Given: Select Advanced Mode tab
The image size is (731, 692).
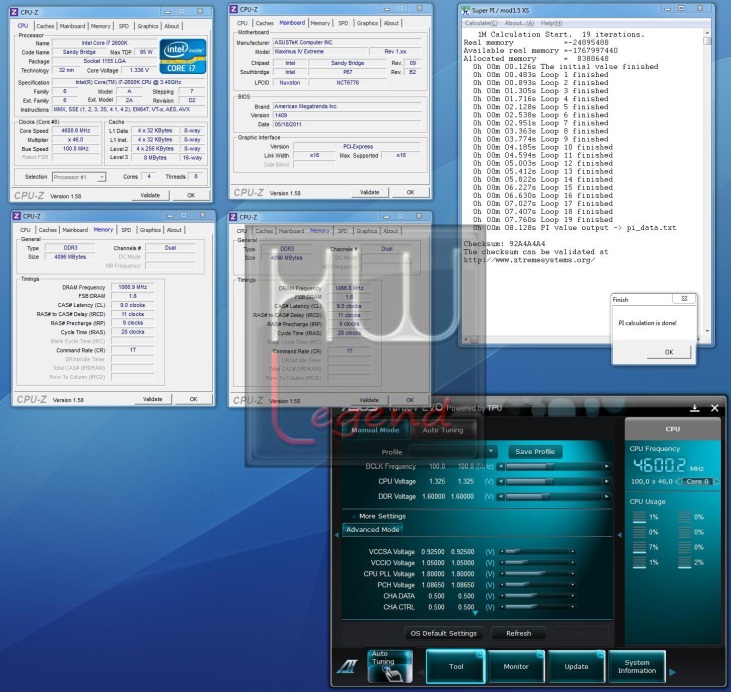Looking at the screenshot, I should point(372,530).
